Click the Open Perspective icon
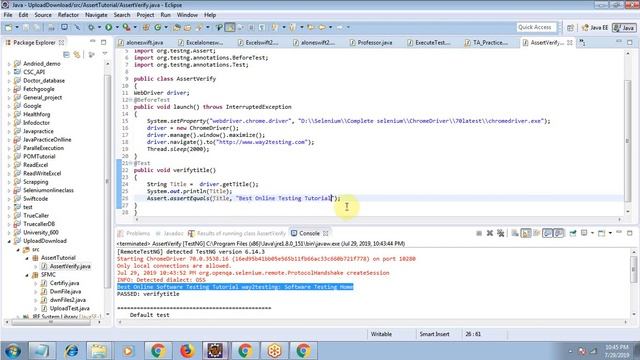Screen dimensions: 640x360 tap(570, 27)
